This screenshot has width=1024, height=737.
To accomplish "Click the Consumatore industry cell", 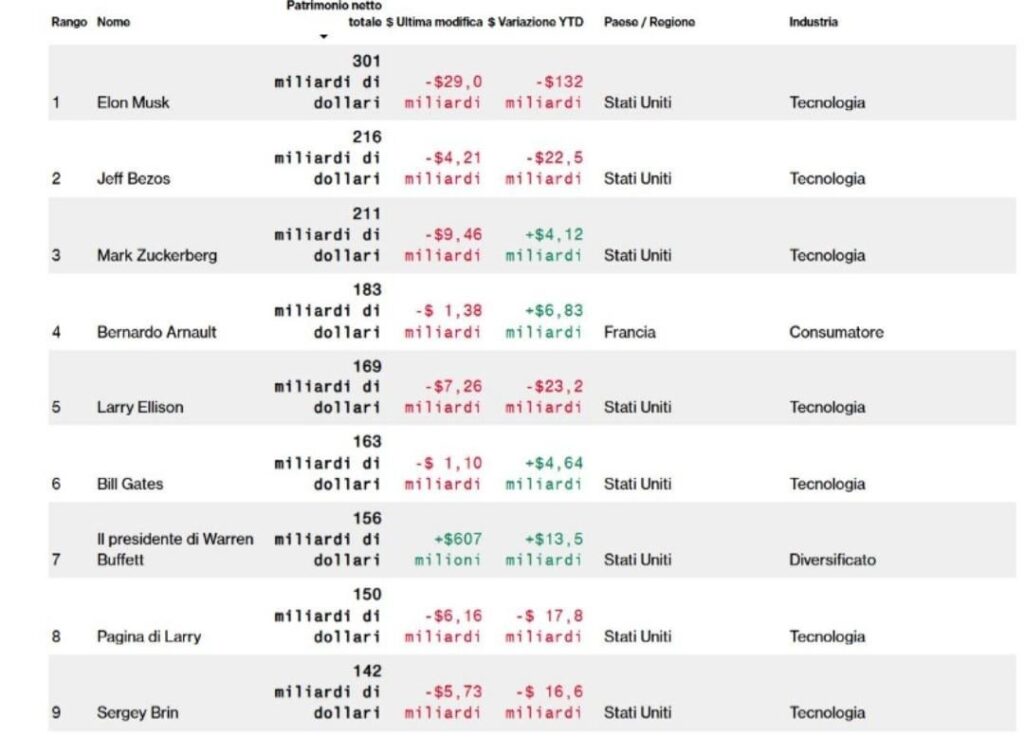I will point(836,332).
